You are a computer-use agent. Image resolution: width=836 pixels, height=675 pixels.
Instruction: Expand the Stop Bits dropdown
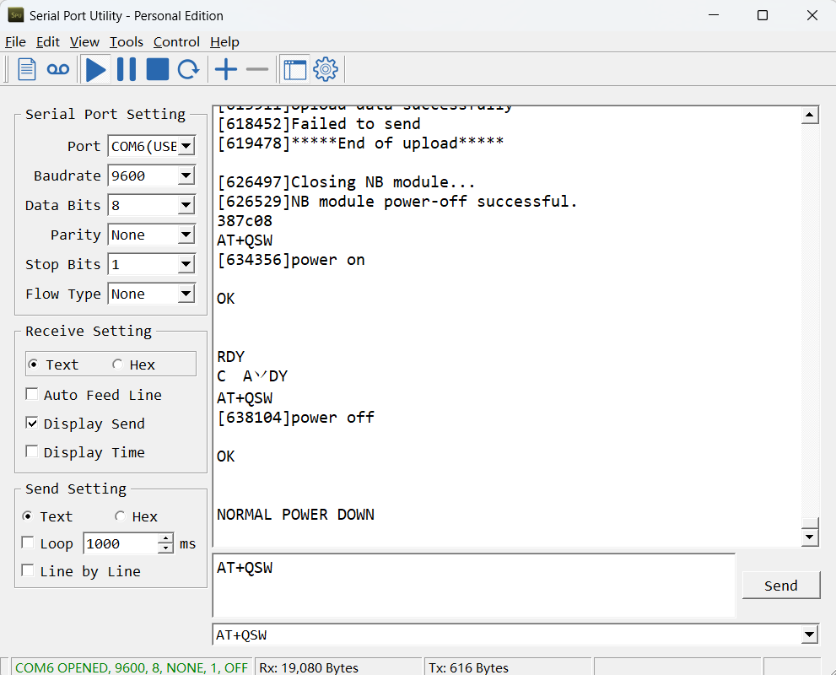186,264
